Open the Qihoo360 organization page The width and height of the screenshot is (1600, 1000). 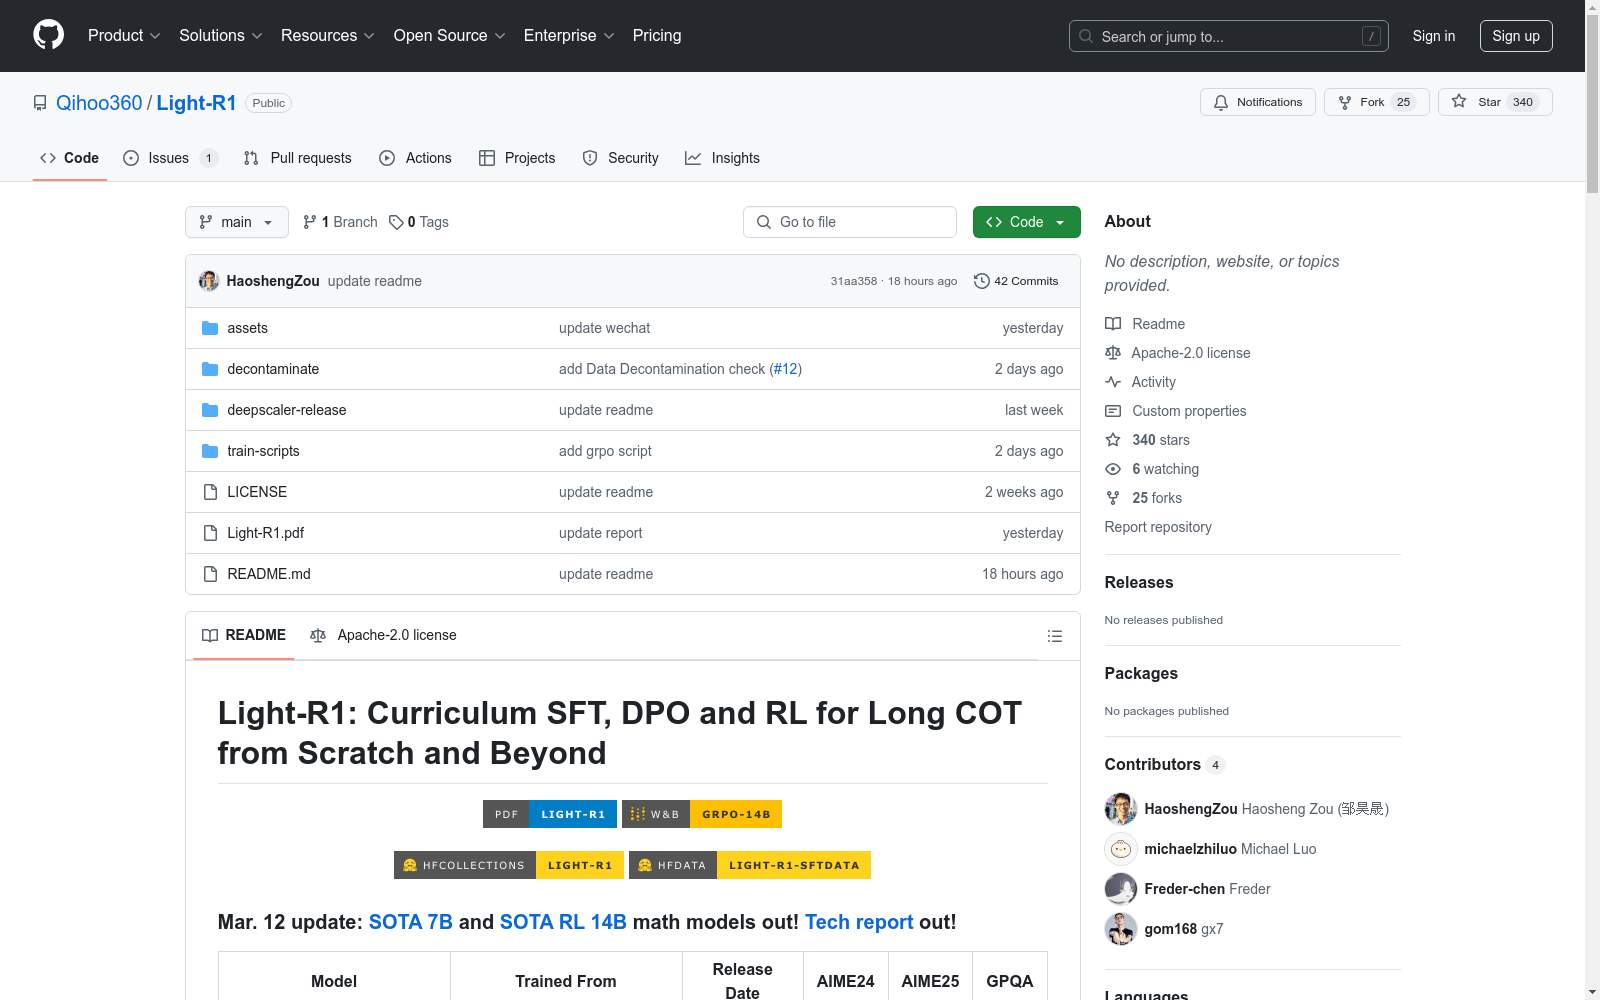[99, 103]
